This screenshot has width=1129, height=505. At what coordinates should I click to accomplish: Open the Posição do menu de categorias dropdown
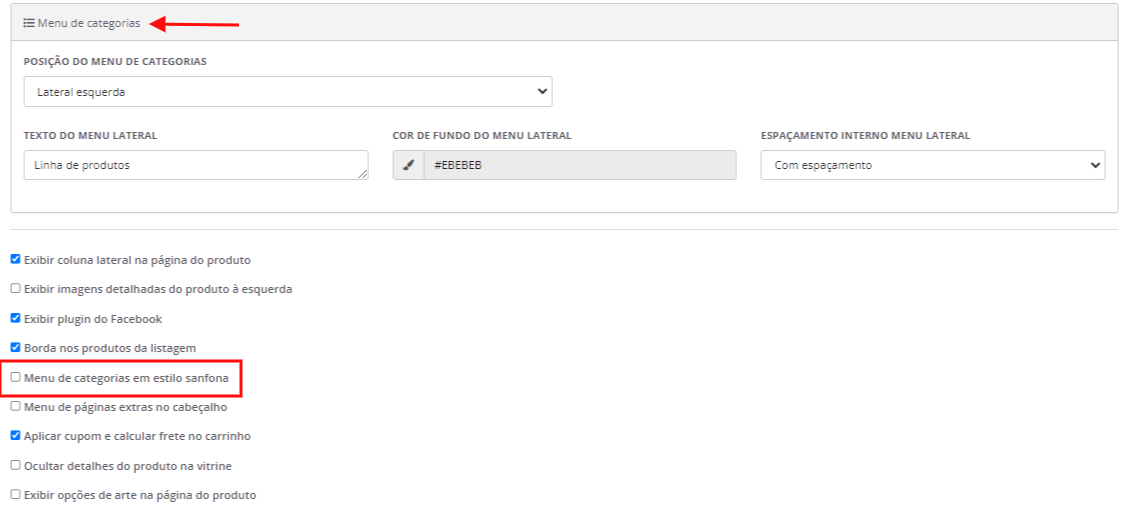point(288,91)
